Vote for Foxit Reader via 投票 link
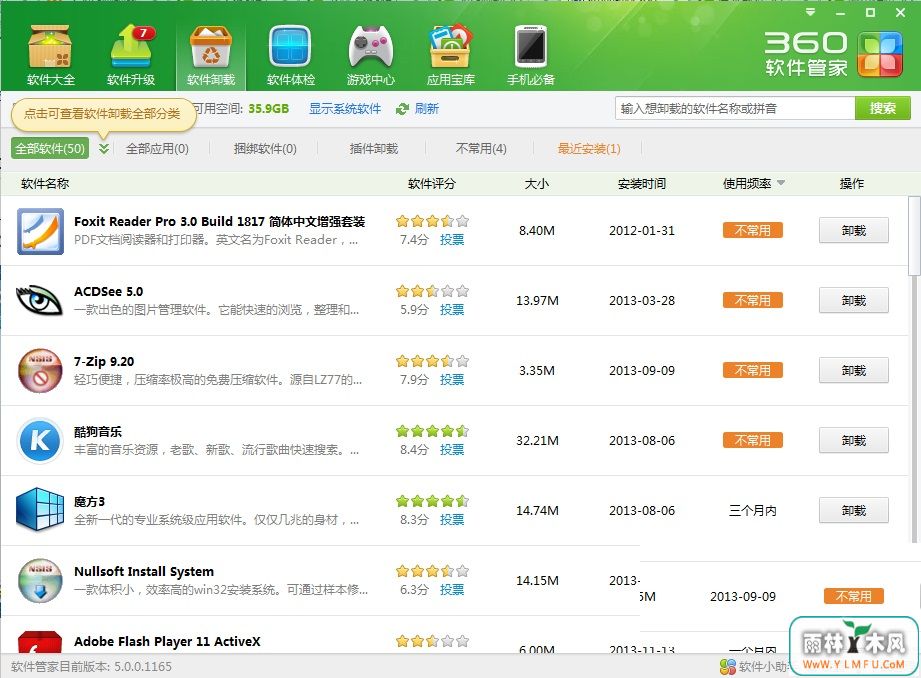This screenshot has height=678, width=921. tap(452, 240)
